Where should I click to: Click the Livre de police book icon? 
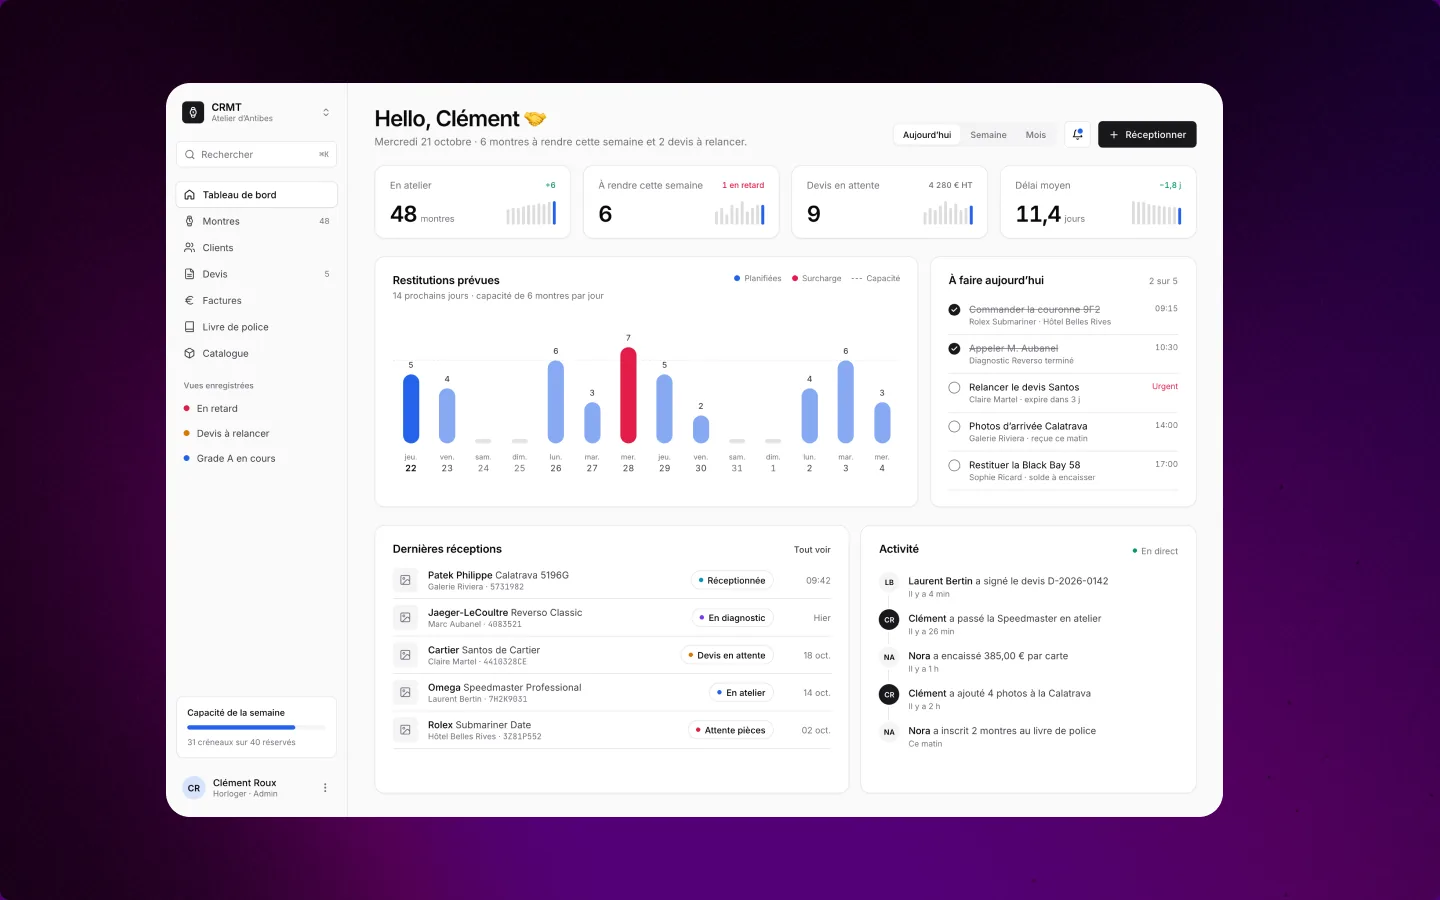[x=190, y=327]
